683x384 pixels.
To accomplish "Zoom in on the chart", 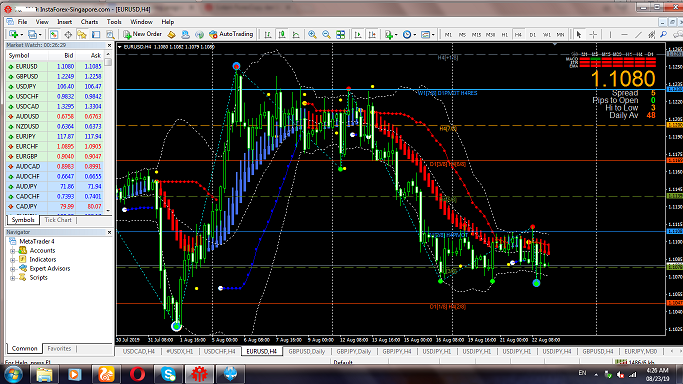I will coord(312,34).
